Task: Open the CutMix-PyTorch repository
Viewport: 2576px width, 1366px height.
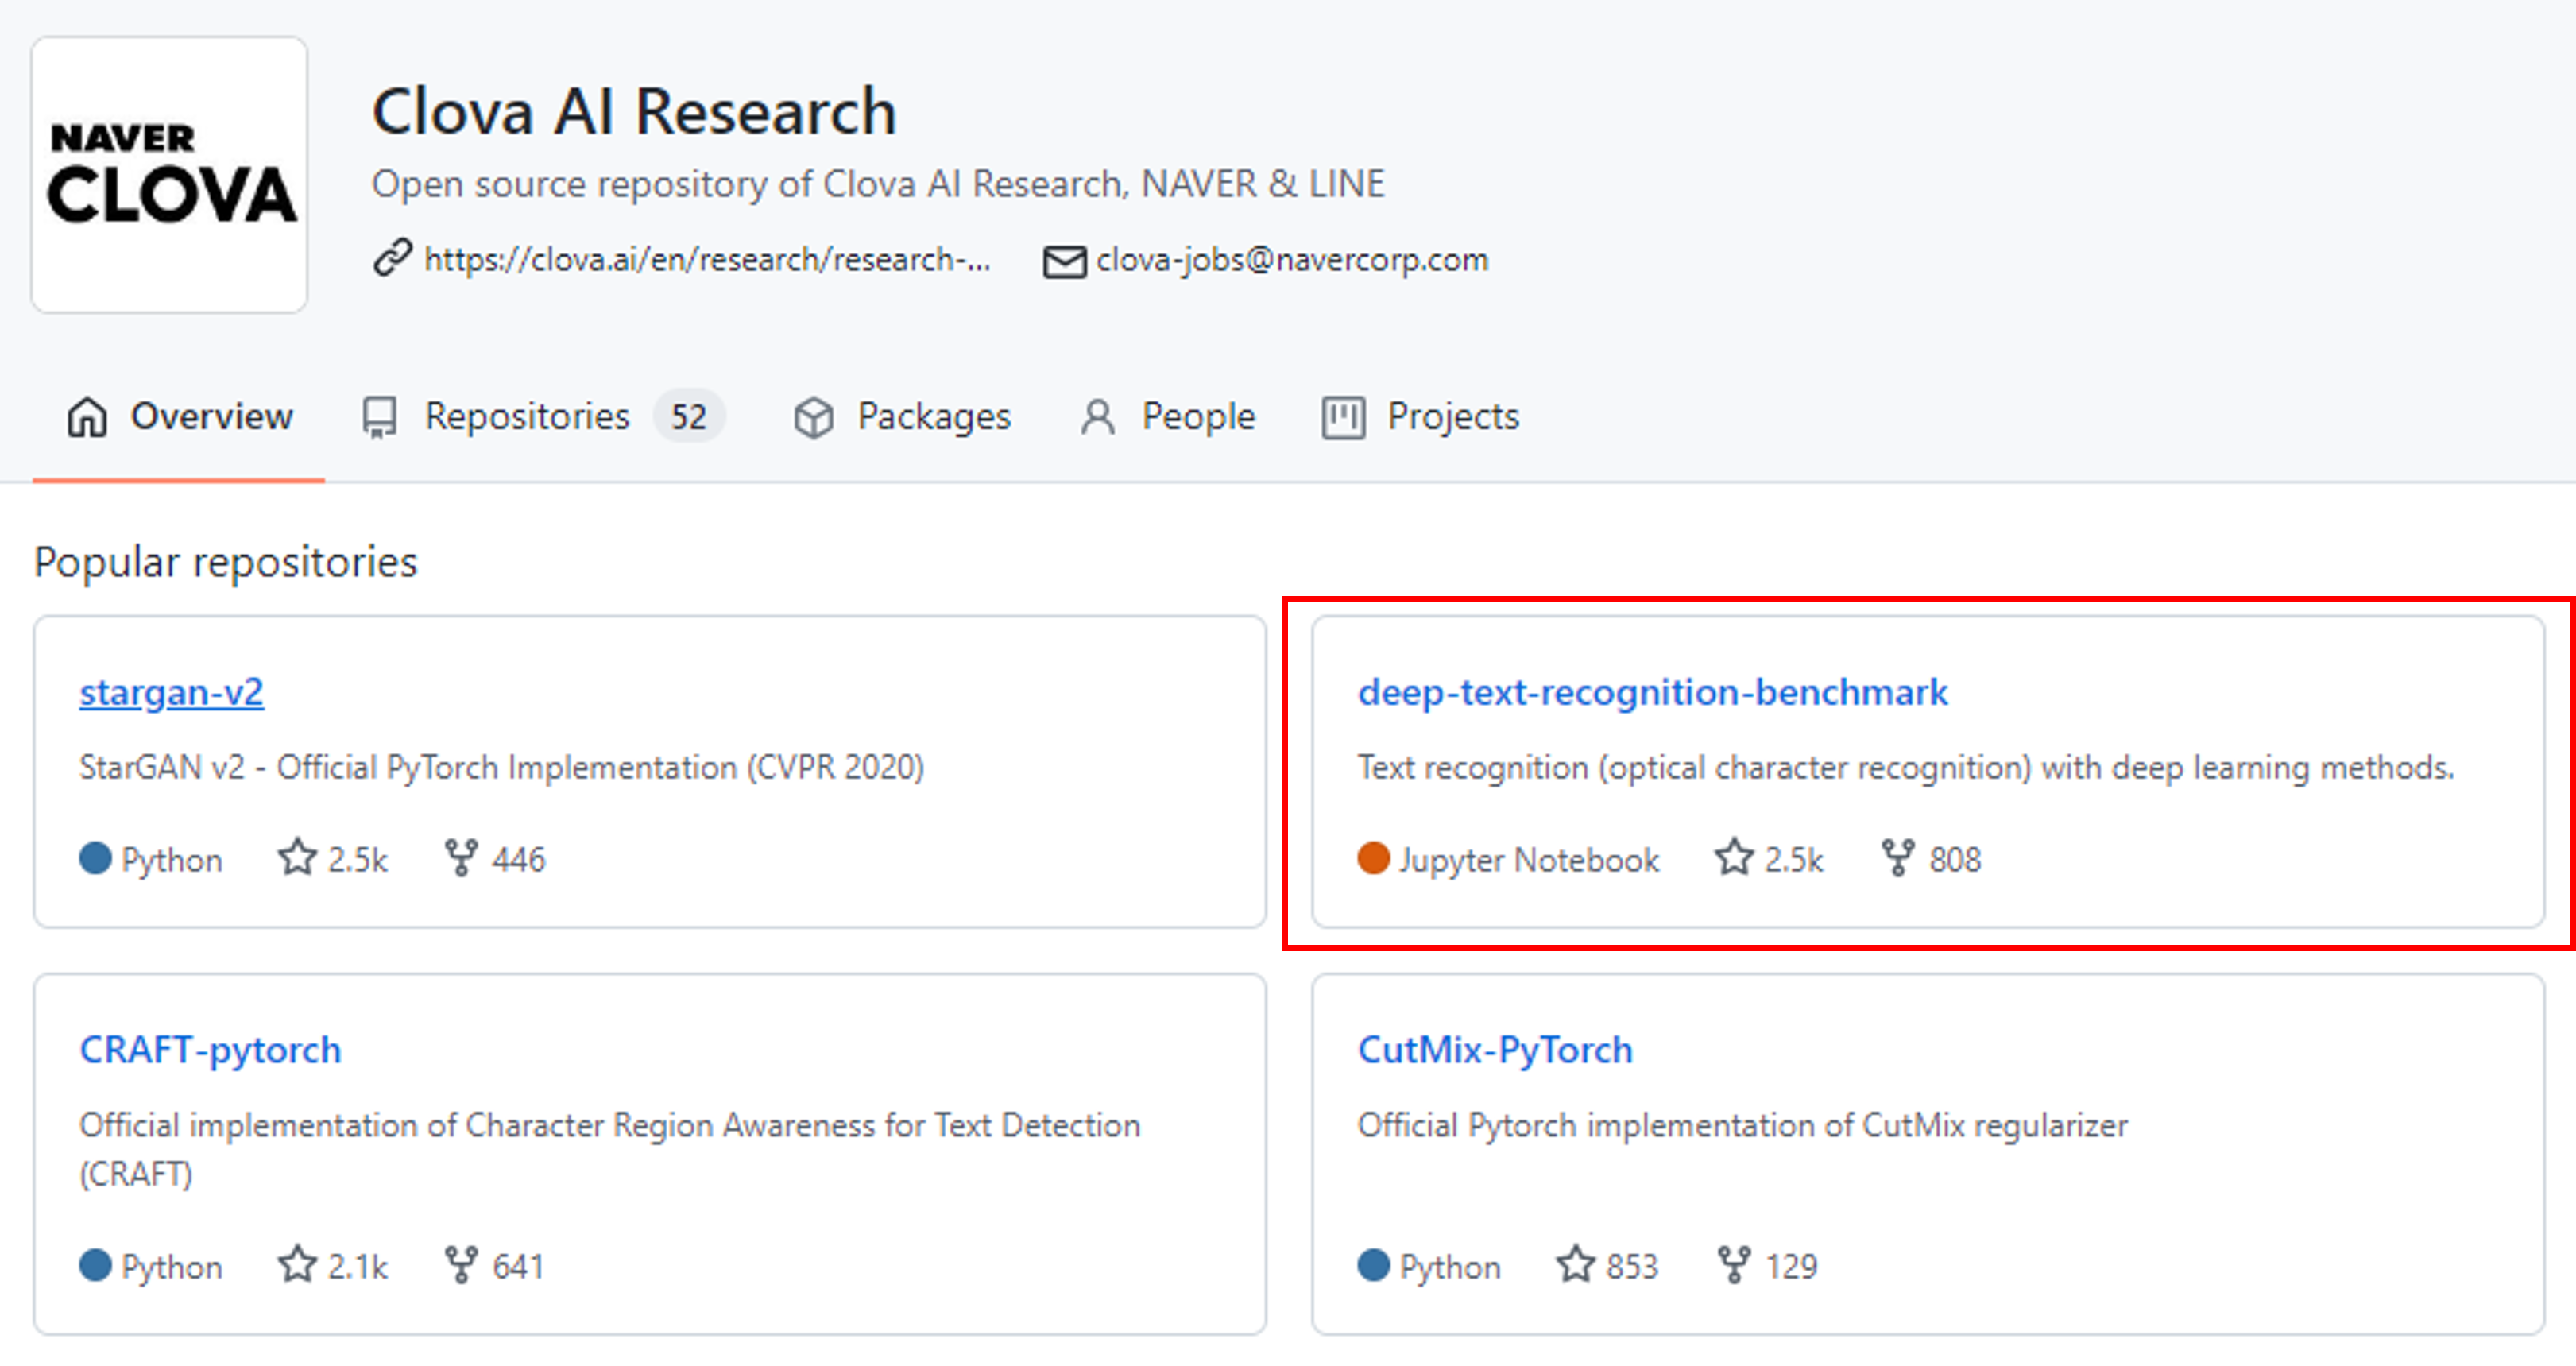Action: [1494, 1050]
